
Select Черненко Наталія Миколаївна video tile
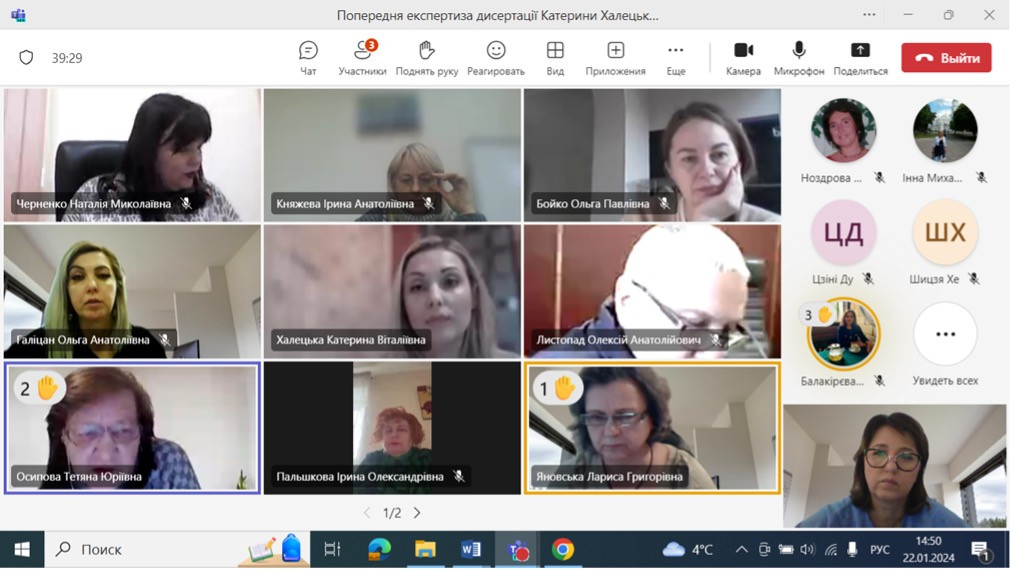(x=132, y=155)
